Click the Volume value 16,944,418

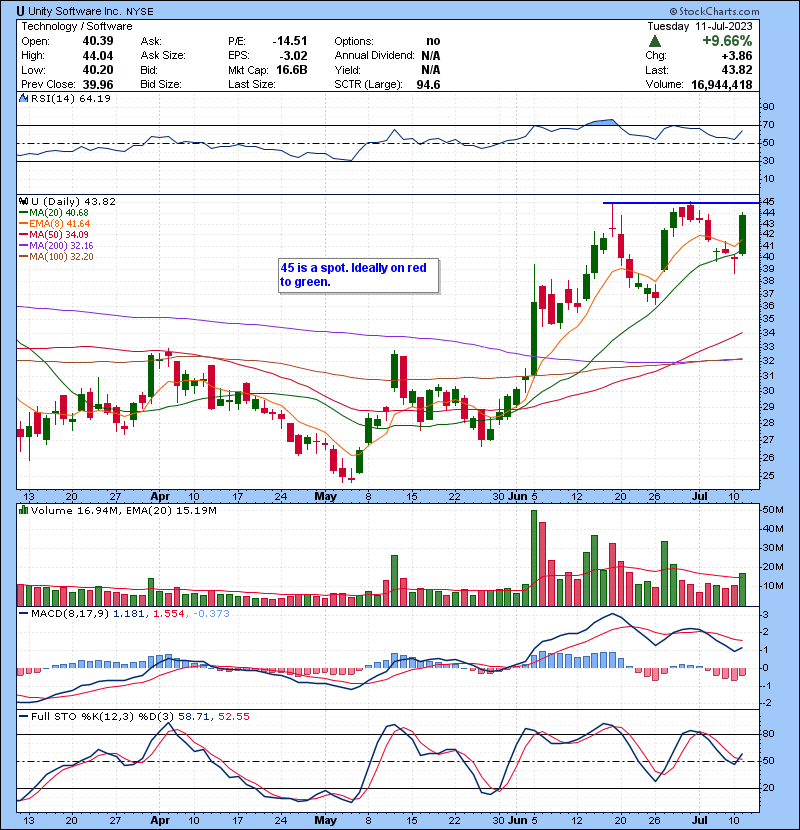722,85
